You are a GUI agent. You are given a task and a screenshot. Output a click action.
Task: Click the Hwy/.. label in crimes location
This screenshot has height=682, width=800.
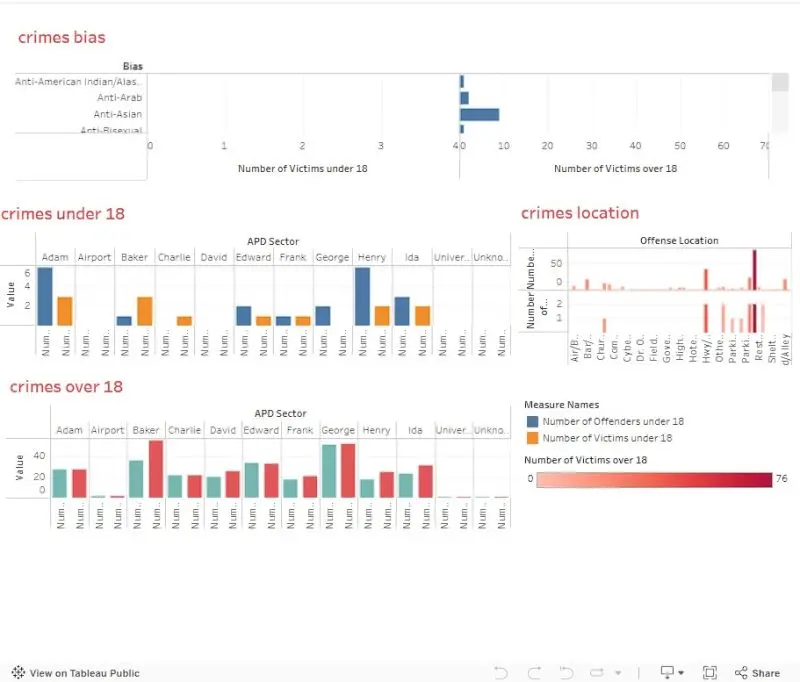click(x=706, y=349)
